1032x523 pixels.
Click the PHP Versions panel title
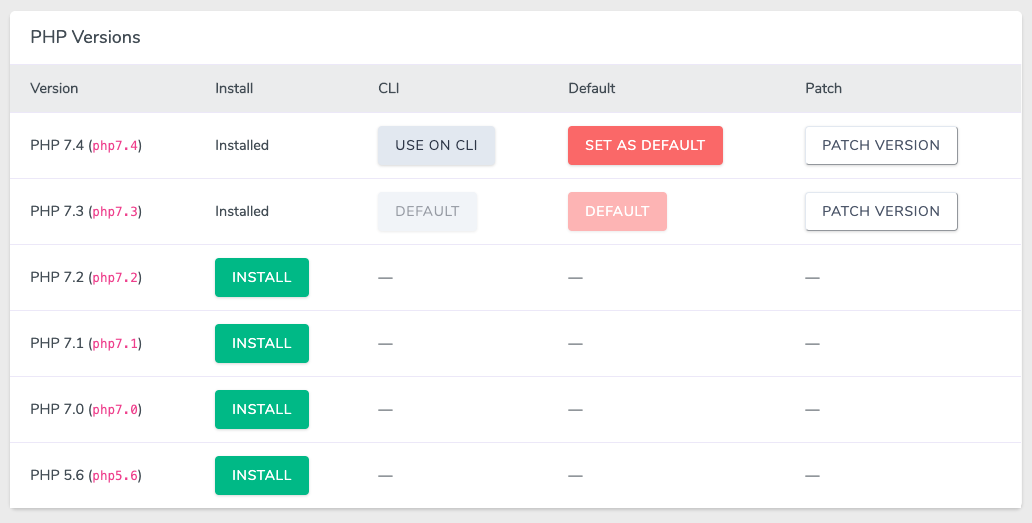(85, 37)
